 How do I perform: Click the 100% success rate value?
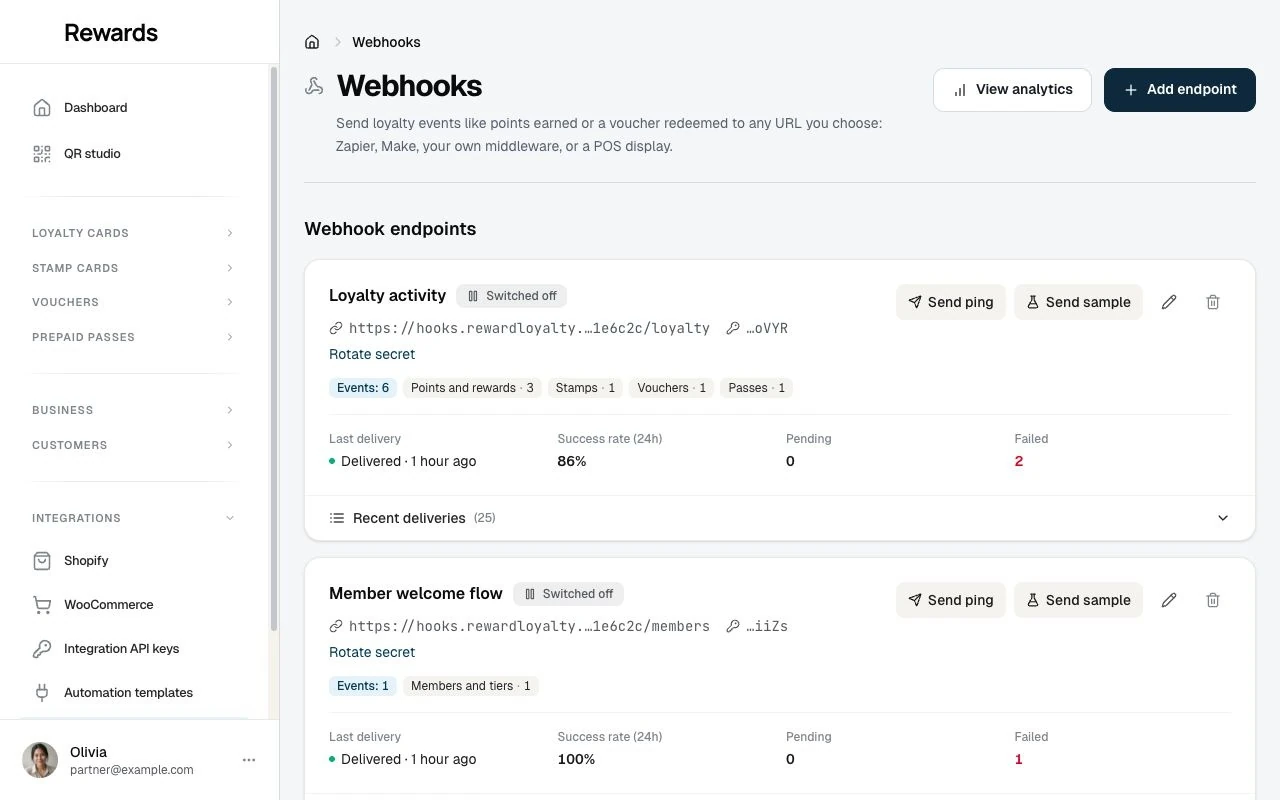(x=576, y=759)
